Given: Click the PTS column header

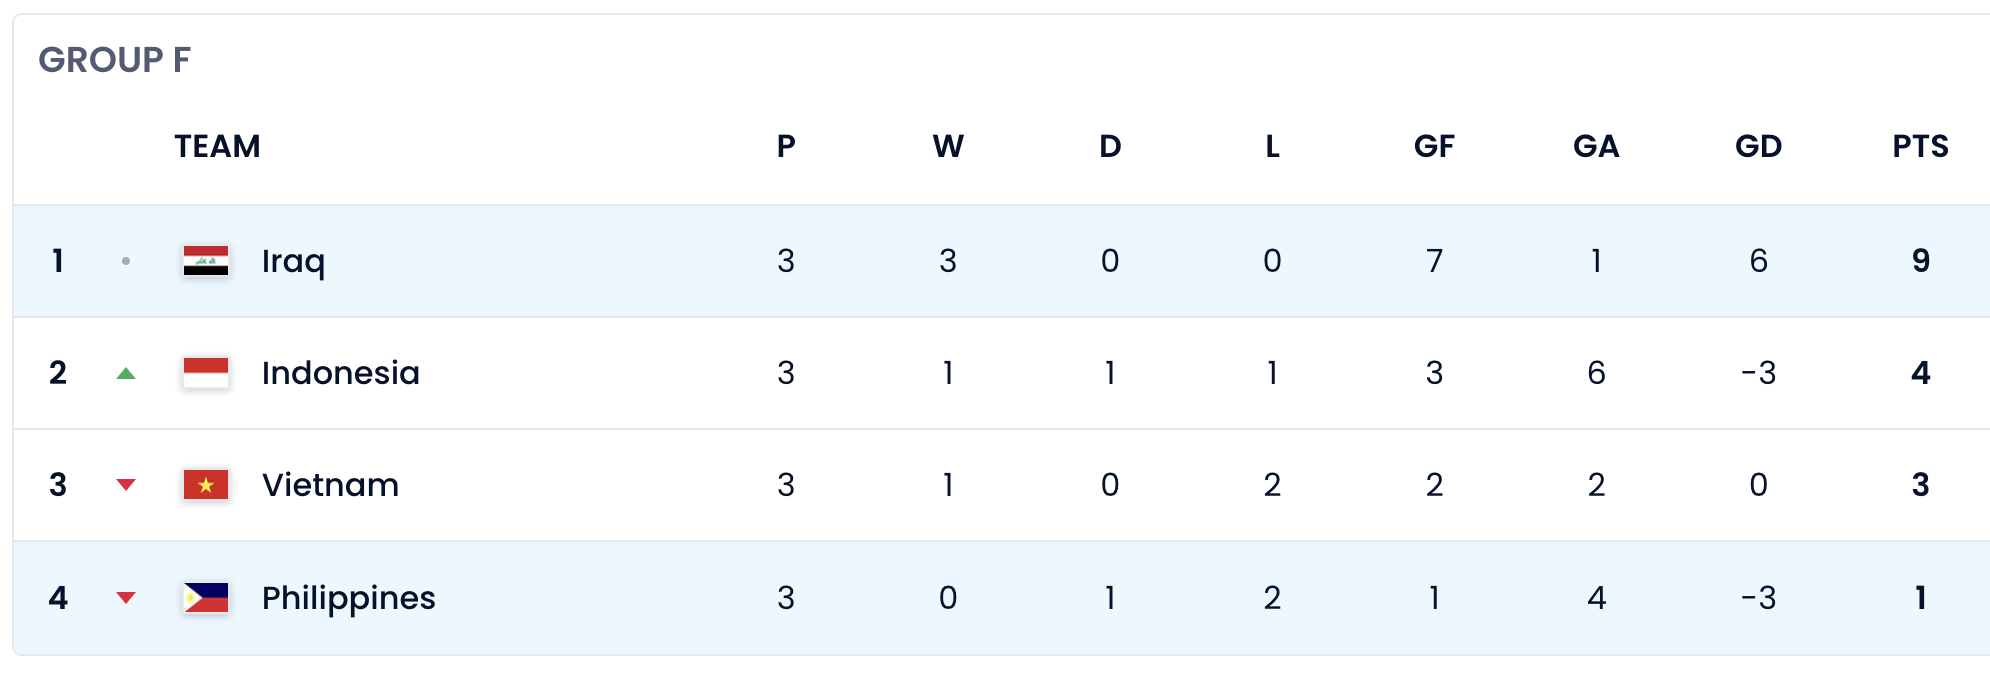Looking at the screenshot, I should [x=1920, y=147].
